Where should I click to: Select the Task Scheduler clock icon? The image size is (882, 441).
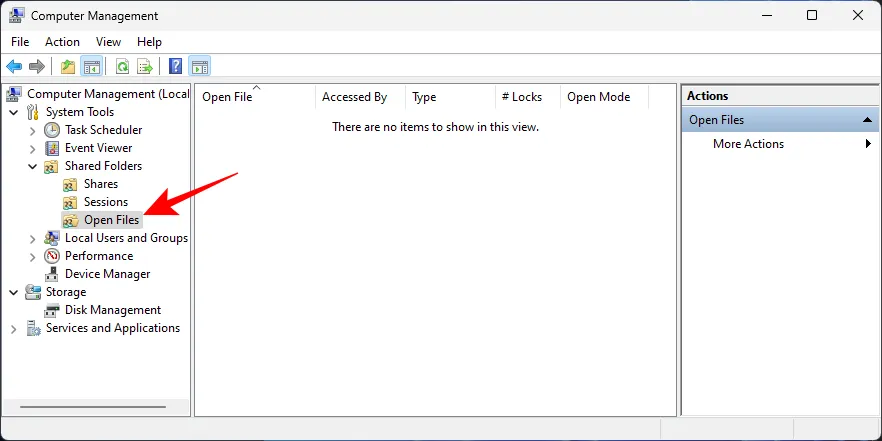(52, 130)
